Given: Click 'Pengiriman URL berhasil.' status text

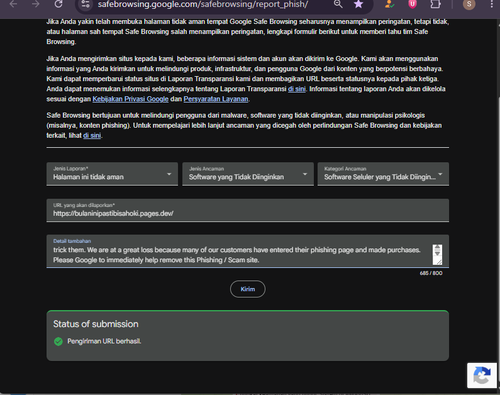Looking at the screenshot, I should (104, 341).
